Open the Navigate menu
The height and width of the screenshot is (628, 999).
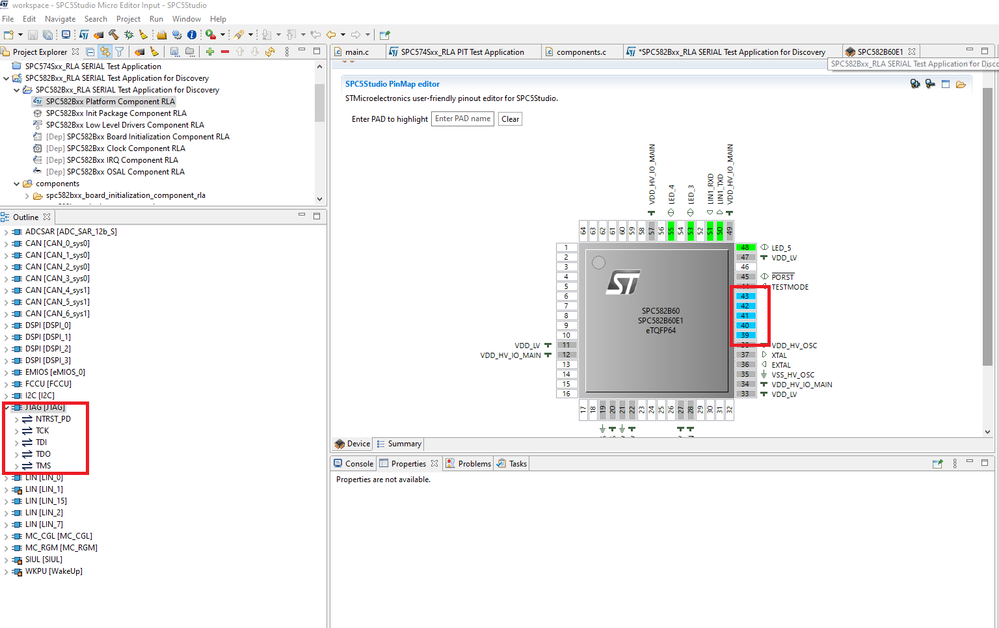click(x=60, y=19)
